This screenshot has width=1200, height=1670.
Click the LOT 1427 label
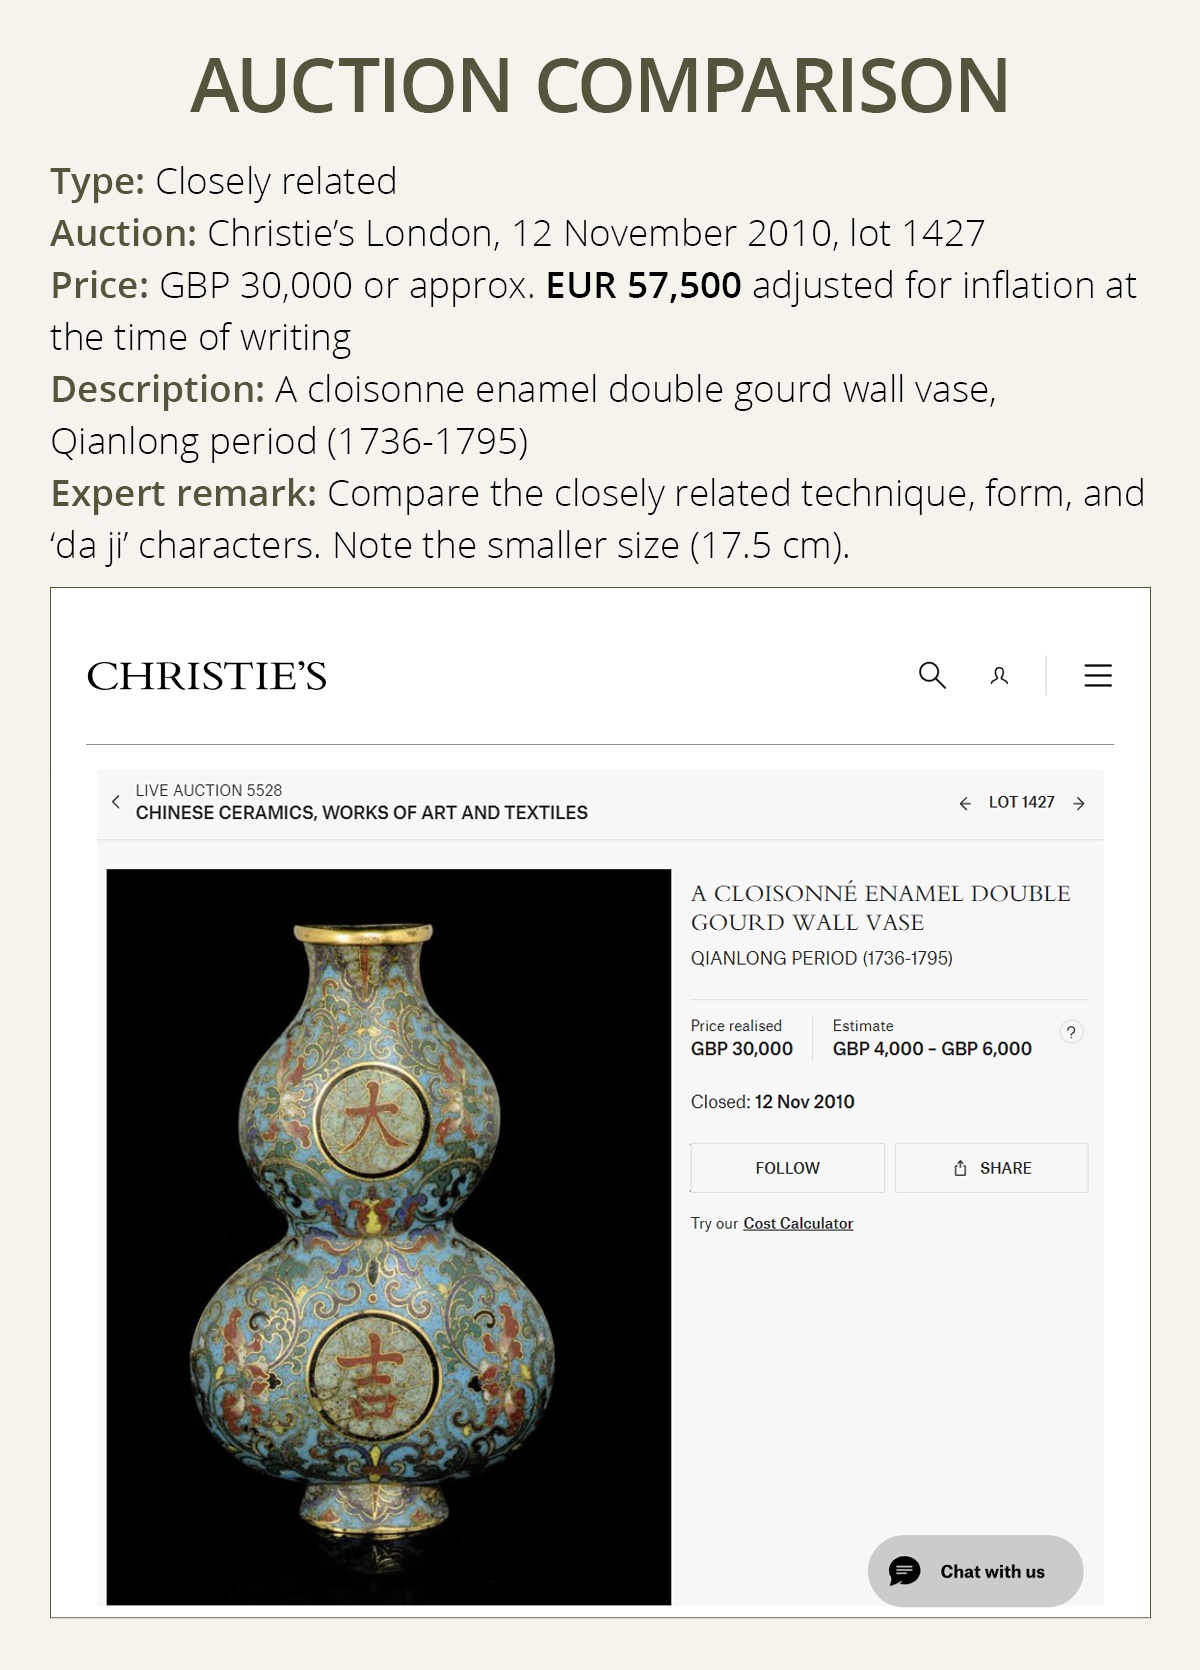(1021, 802)
